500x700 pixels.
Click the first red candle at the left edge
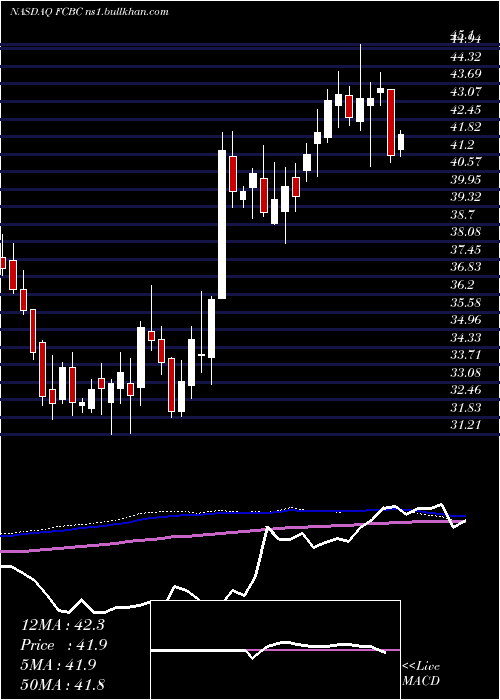[x=3, y=262]
